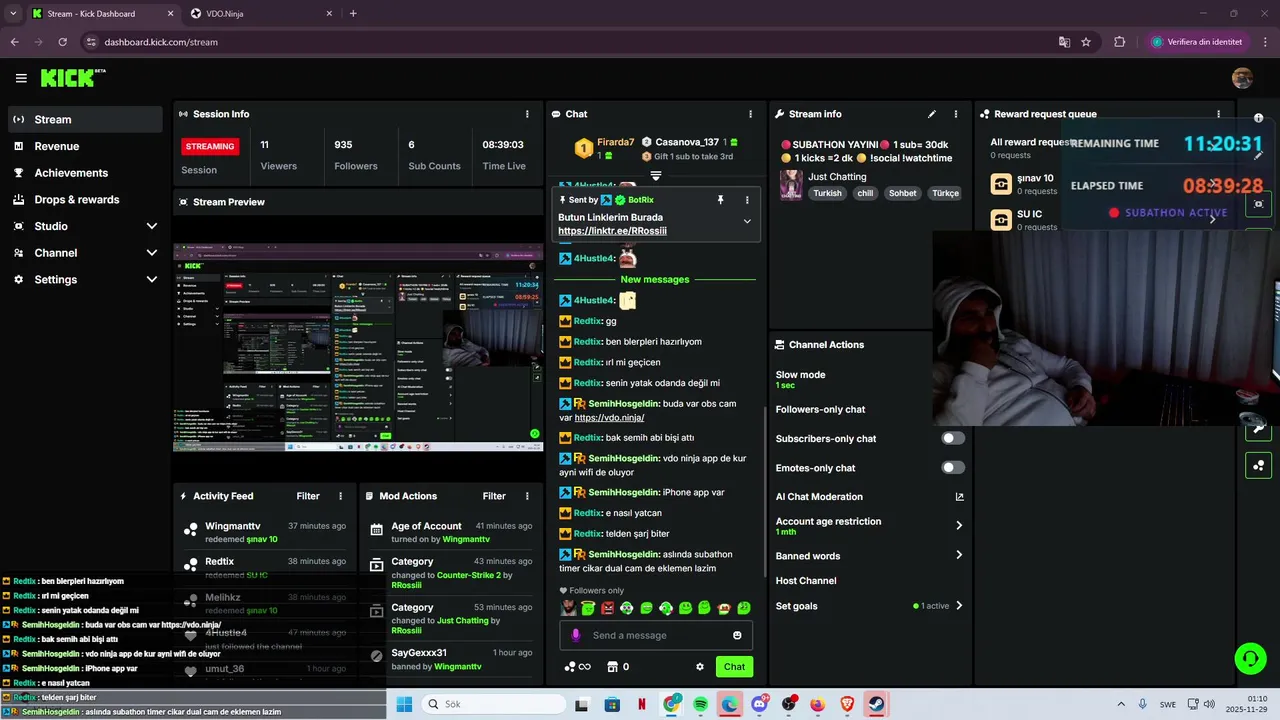The height and width of the screenshot is (720, 1280).
Task: Open Netflix from the taskbar
Action: 641,704
